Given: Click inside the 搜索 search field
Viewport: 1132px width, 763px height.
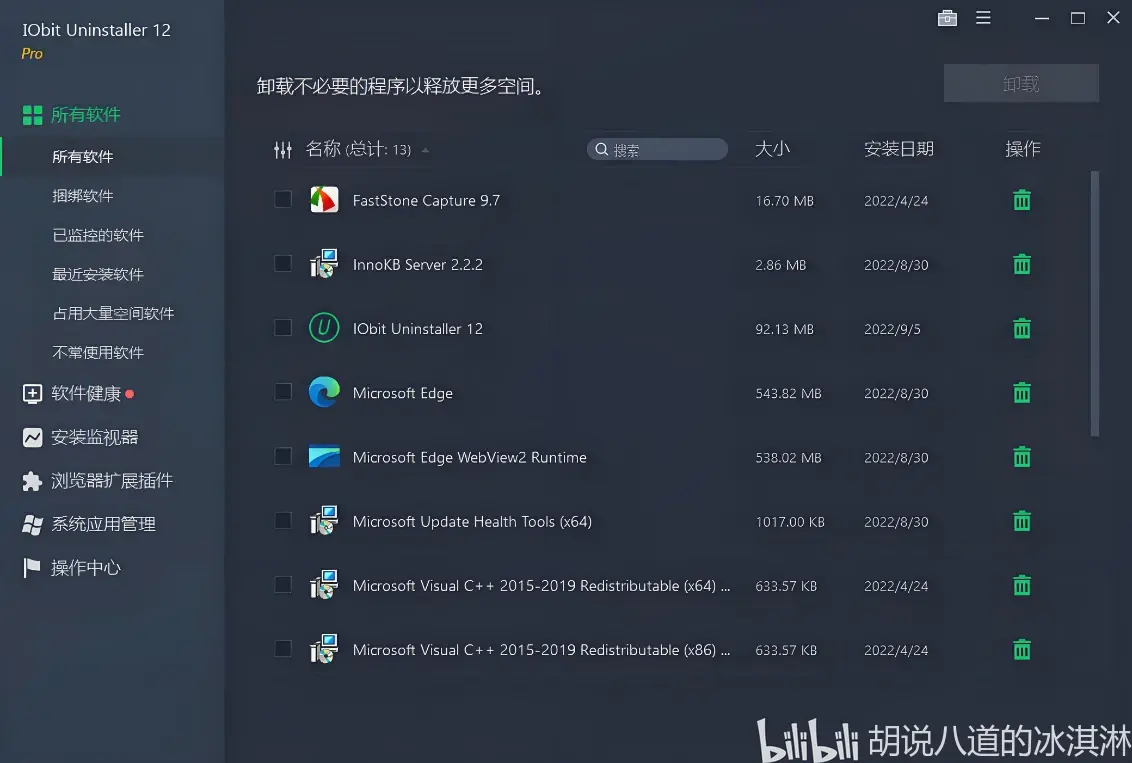Looking at the screenshot, I should coord(657,149).
